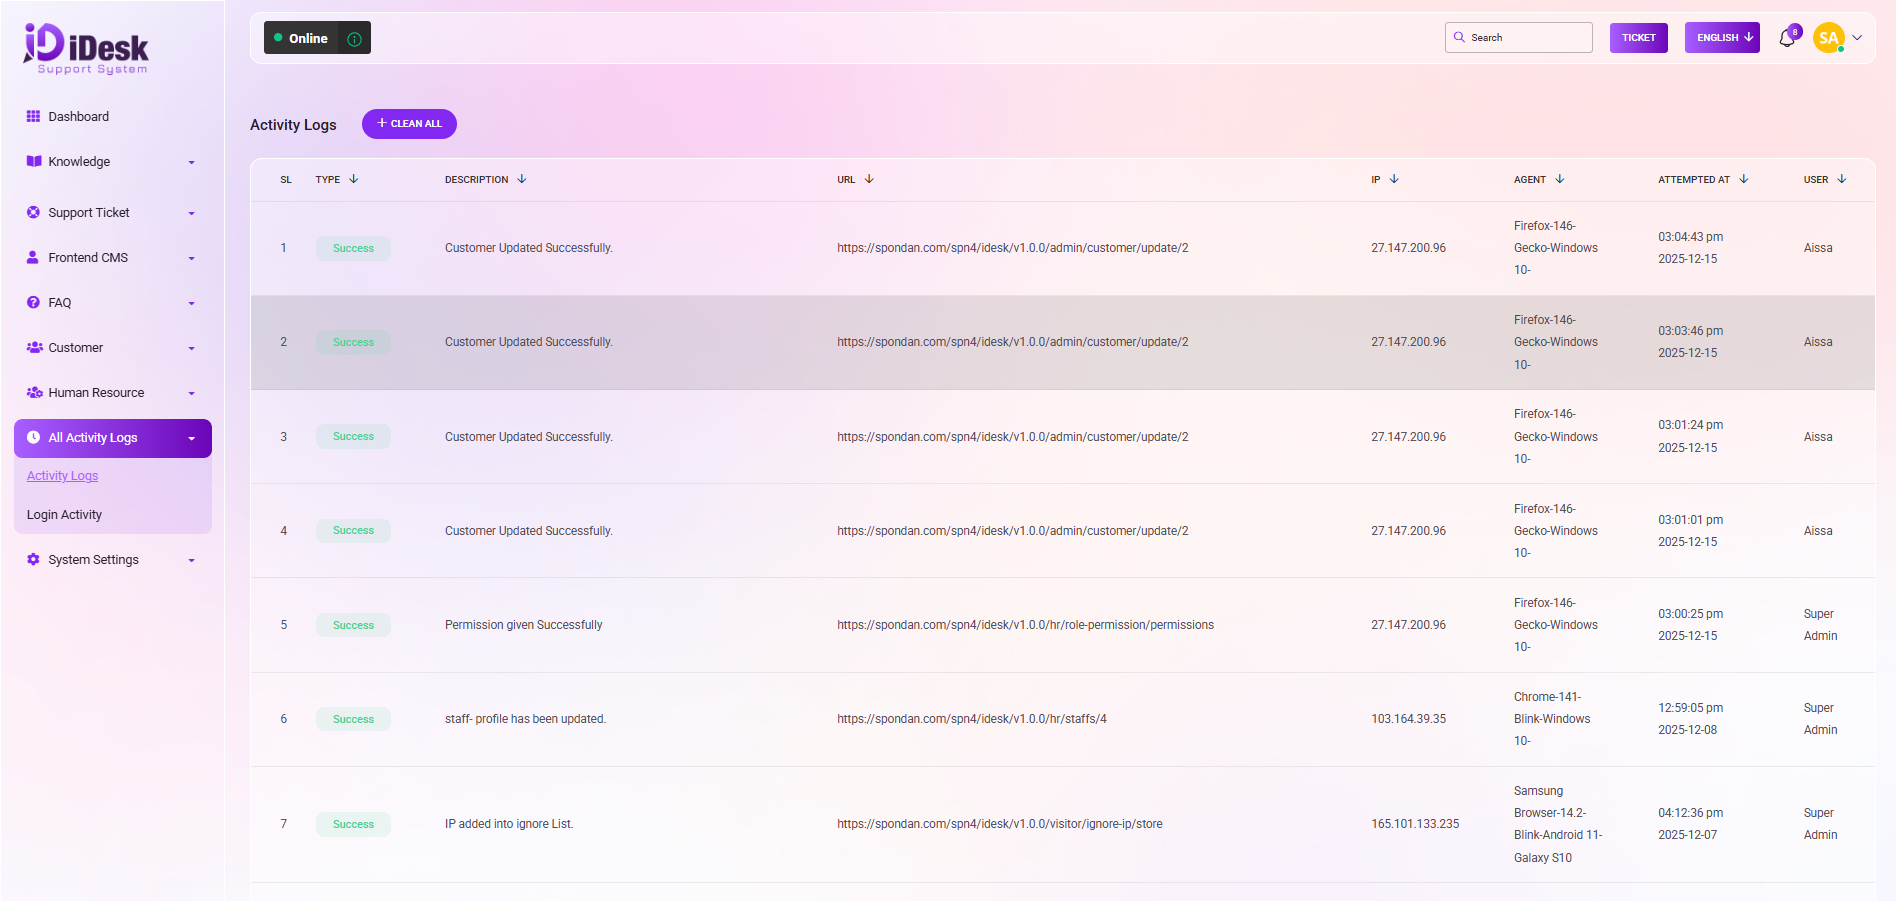
Task: Expand the Support Ticket menu
Action: click(x=111, y=212)
